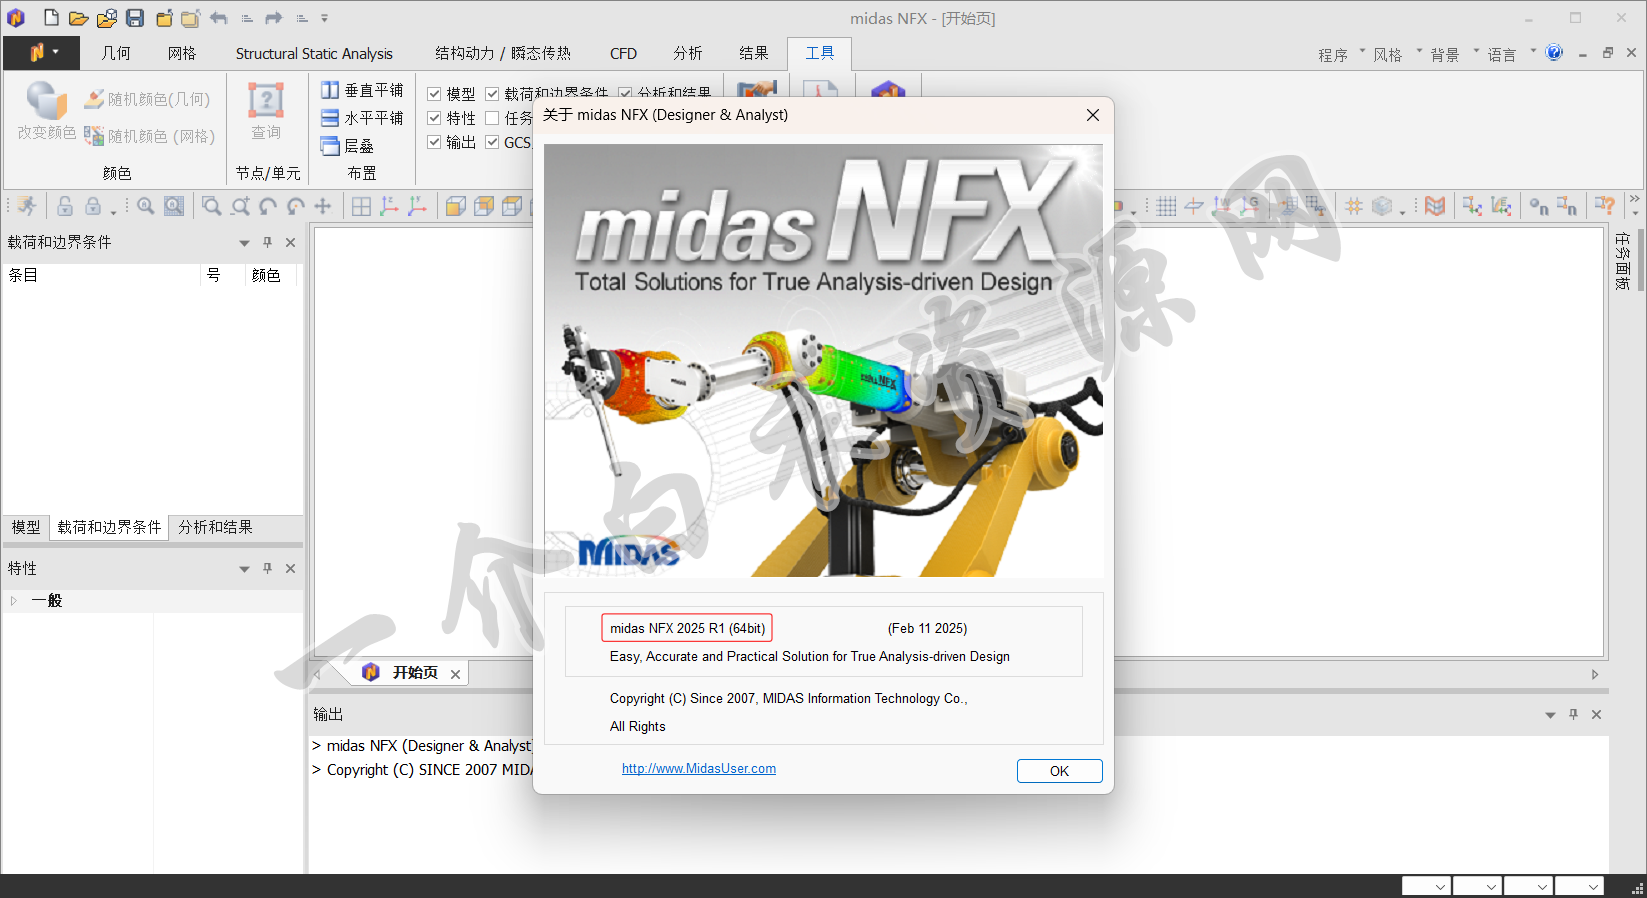This screenshot has height=898, width=1647.
Task: Redo the action with the right arrow icon
Action: [x=274, y=18]
